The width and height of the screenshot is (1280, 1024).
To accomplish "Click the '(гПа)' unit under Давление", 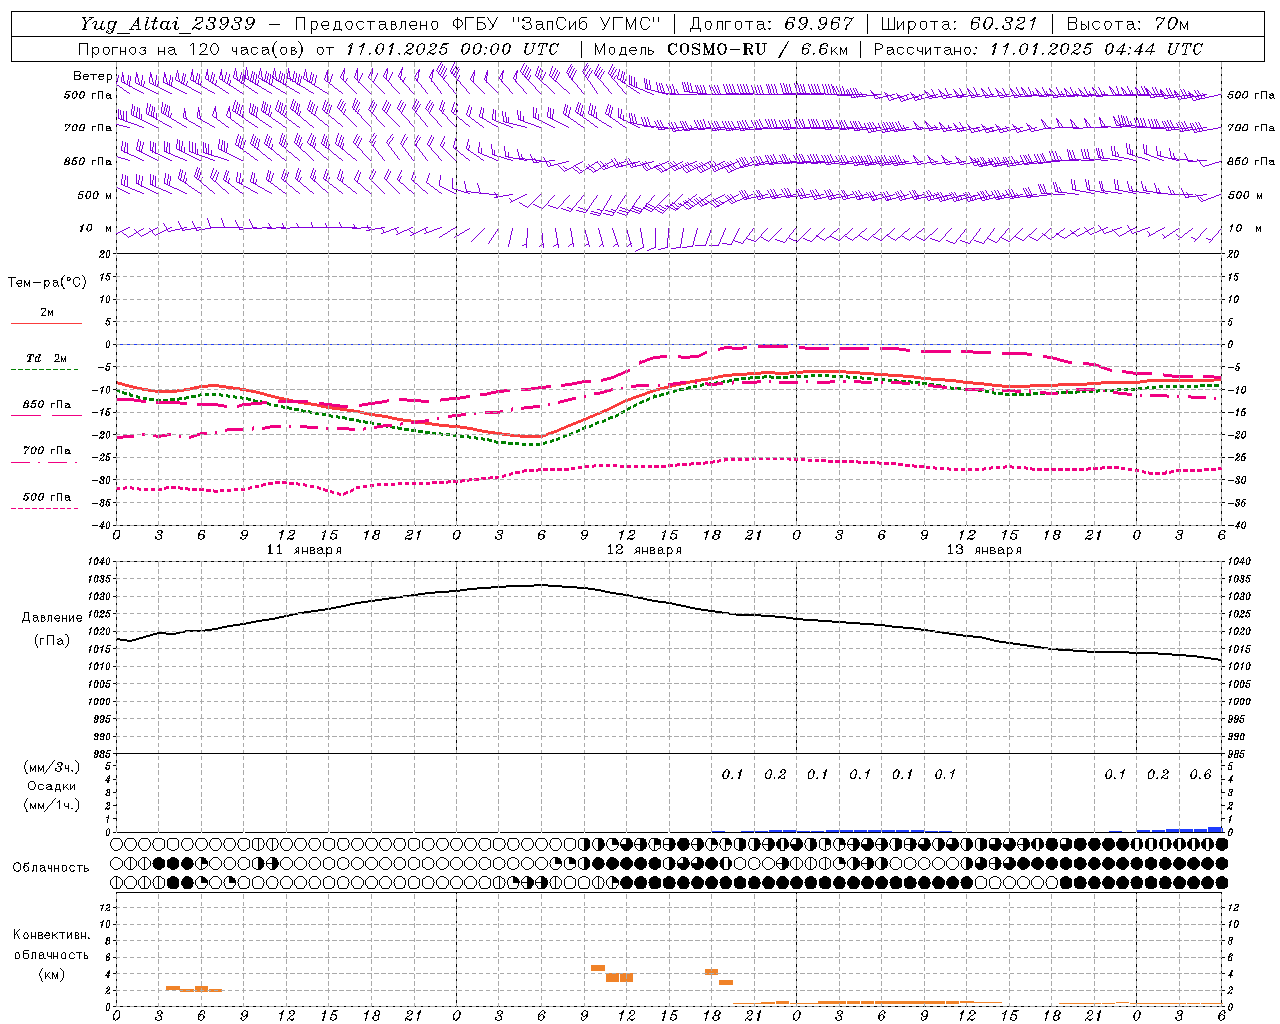I will pos(52,640).
